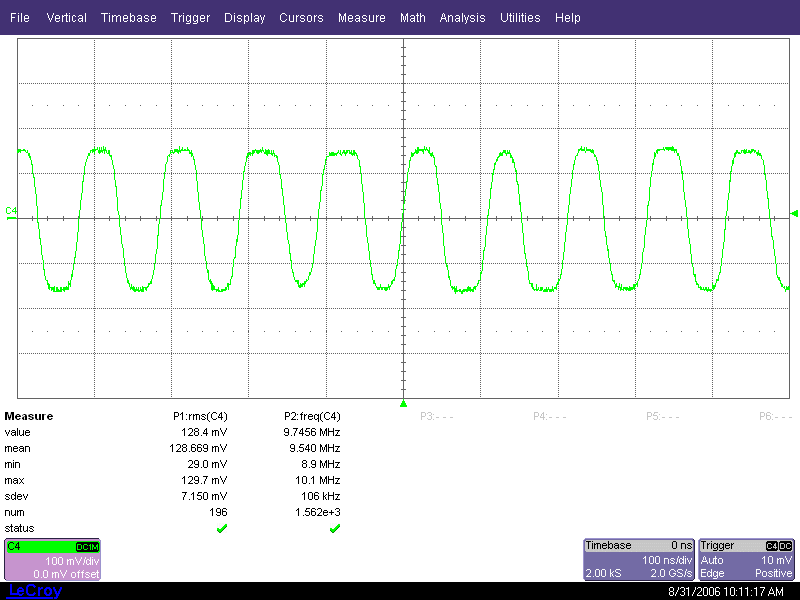The width and height of the screenshot is (800, 600).
Task: Click the trigger level arrow marker
Action: click(x=794, y=213)
